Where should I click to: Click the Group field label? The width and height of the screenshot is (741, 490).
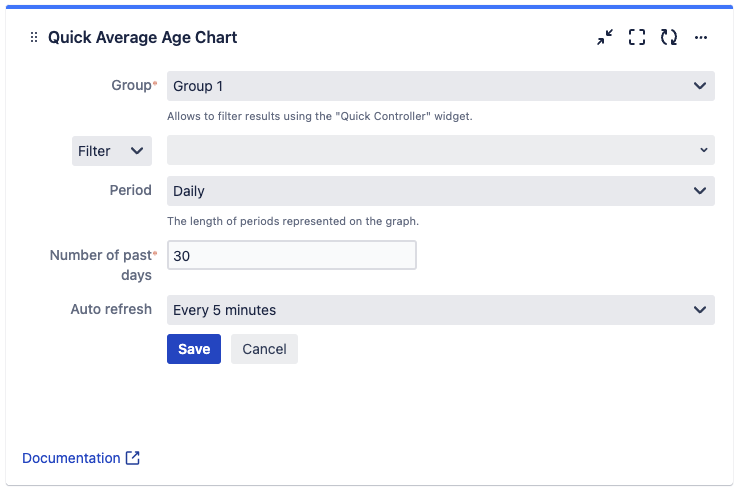point(133,86)
